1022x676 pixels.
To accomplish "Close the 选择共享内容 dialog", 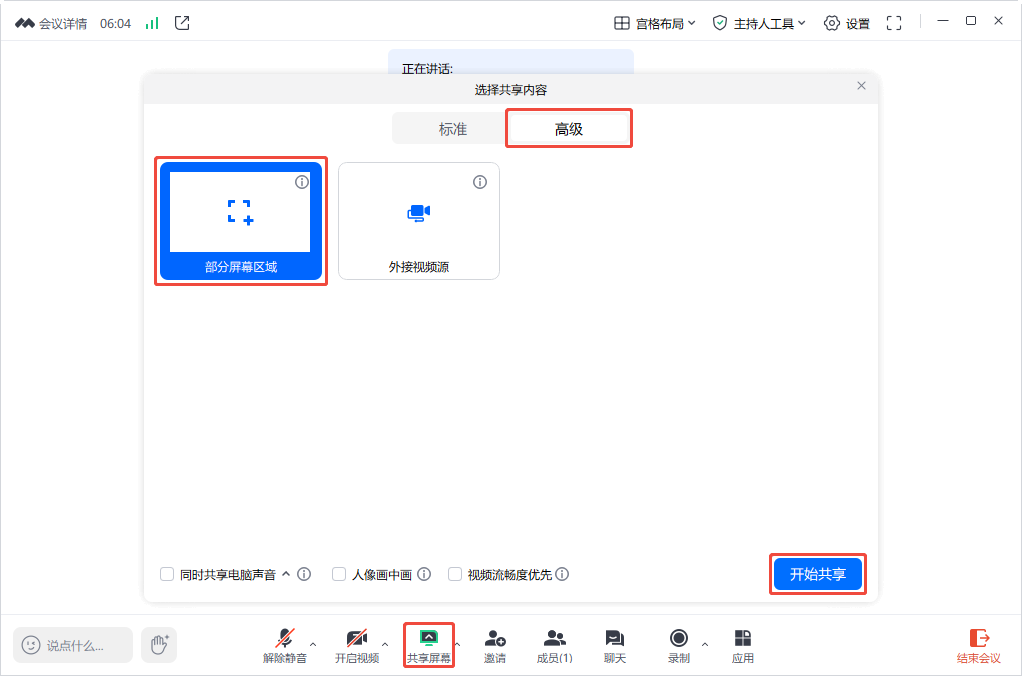I will point(861,86).
